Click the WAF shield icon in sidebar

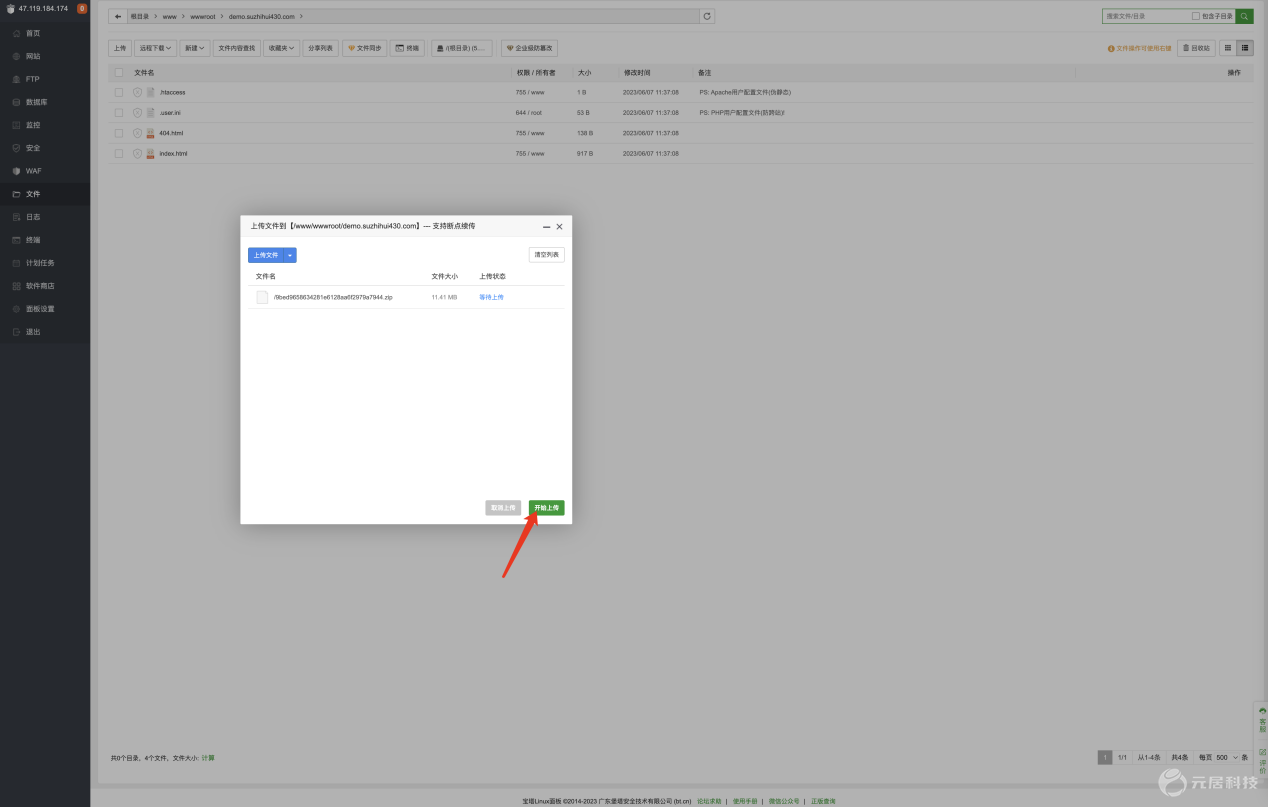pyautogui.click(x=16, y=171)
